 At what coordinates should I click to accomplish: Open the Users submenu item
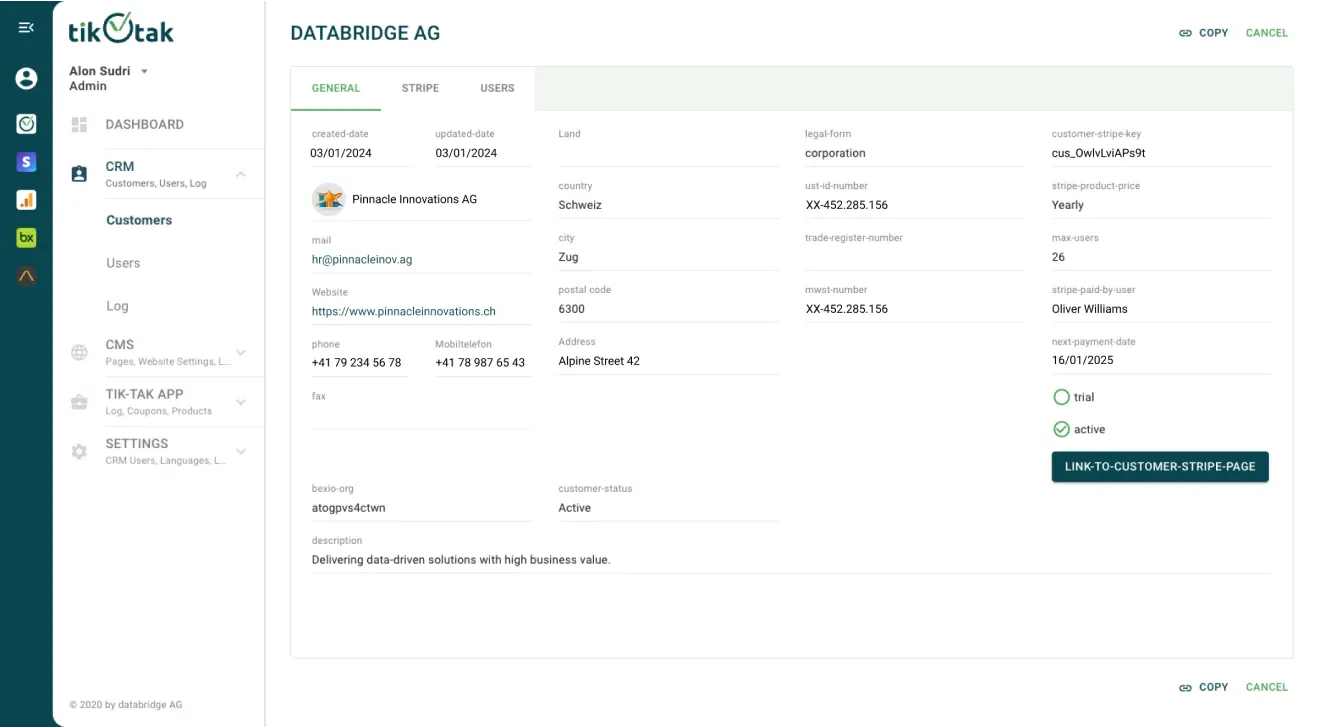point(123,263)
